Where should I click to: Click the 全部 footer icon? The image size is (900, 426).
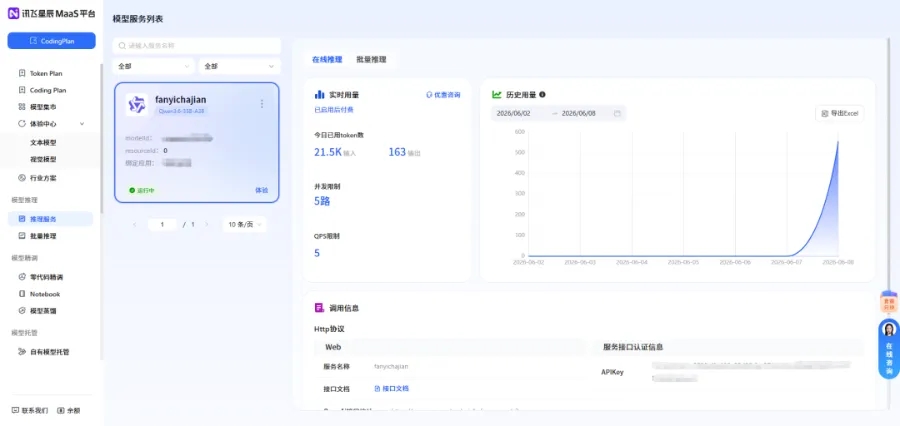pos(61,411)
